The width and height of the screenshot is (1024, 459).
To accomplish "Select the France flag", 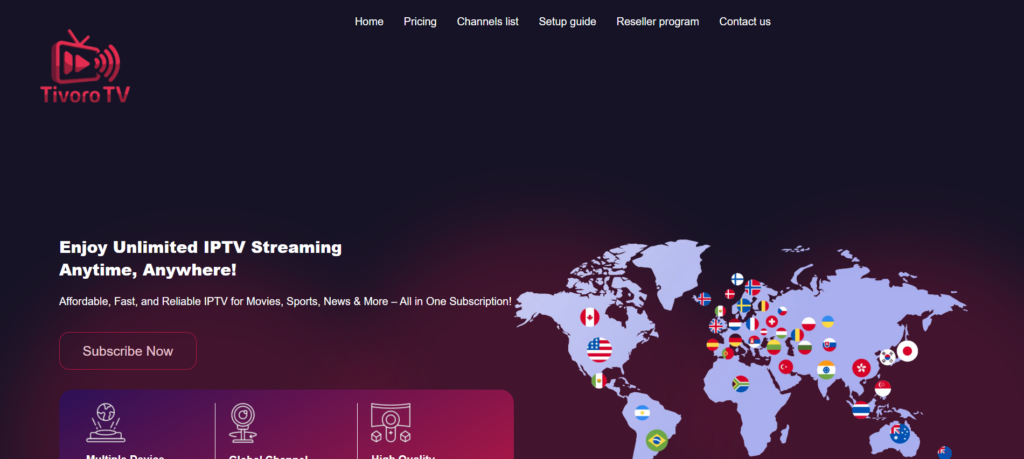I will pyautogui.click(x=752, y=324).
